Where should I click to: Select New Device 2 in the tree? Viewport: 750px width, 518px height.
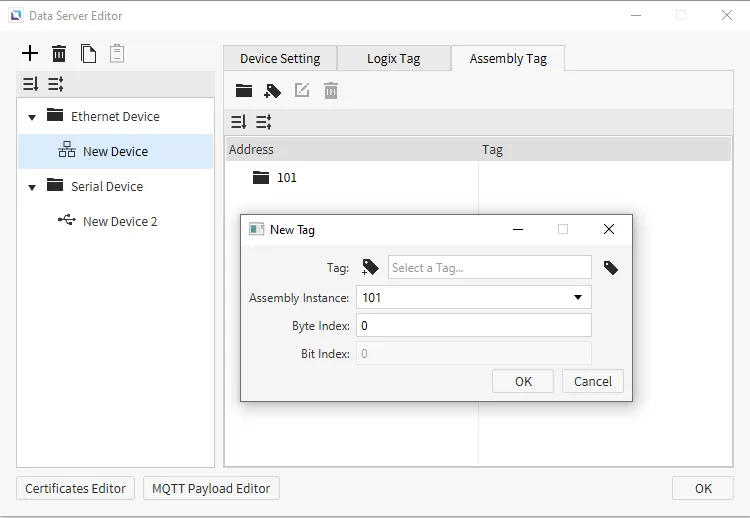[x=119, y=221]
